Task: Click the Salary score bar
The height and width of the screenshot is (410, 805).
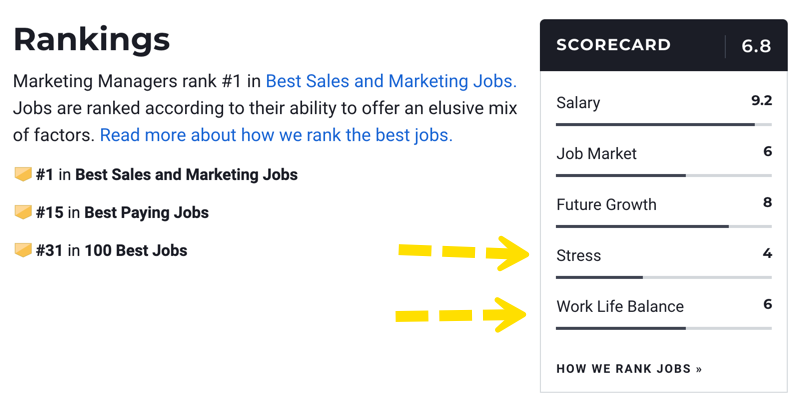Action: coord(664,124)
